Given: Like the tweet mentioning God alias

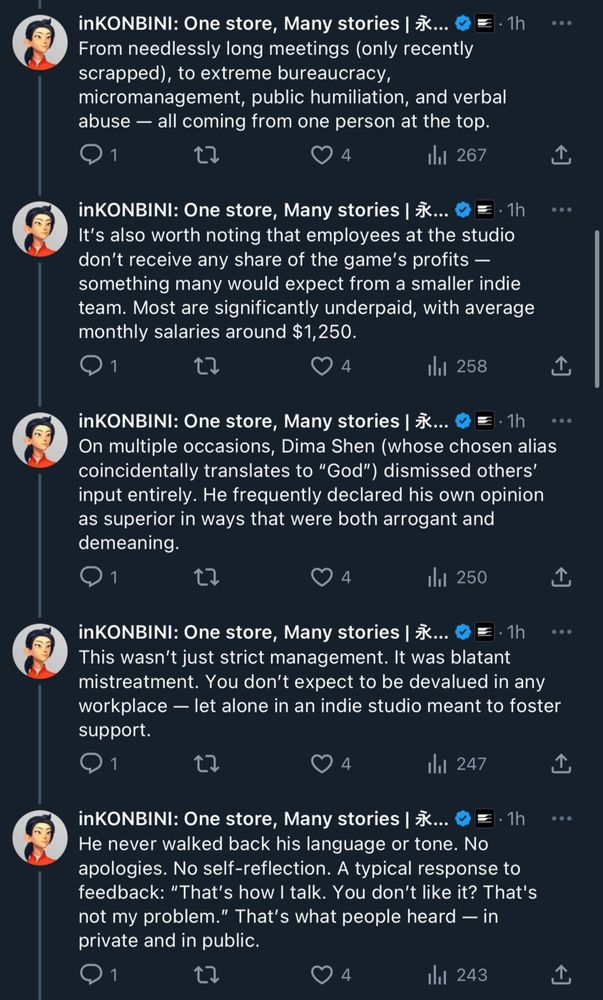Looking at the screenshot, I should click(322, 577).
